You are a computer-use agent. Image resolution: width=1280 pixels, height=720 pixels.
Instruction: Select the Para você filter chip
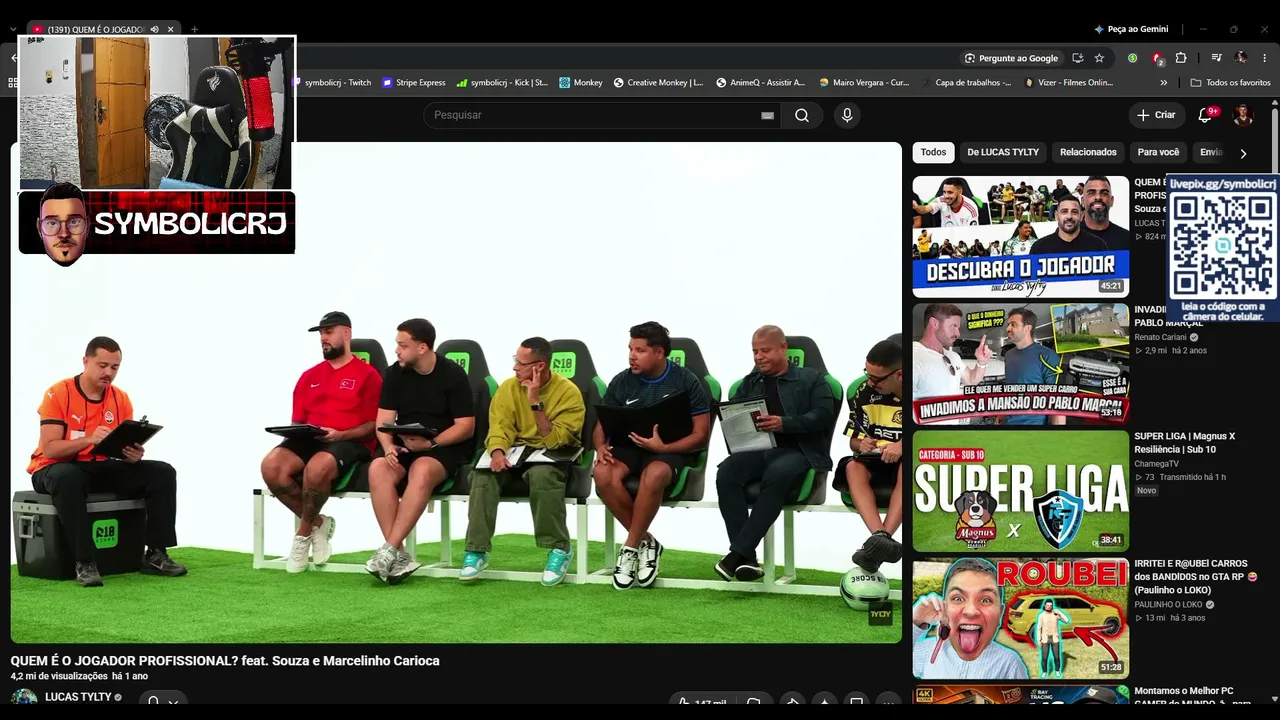(1158, 152)
